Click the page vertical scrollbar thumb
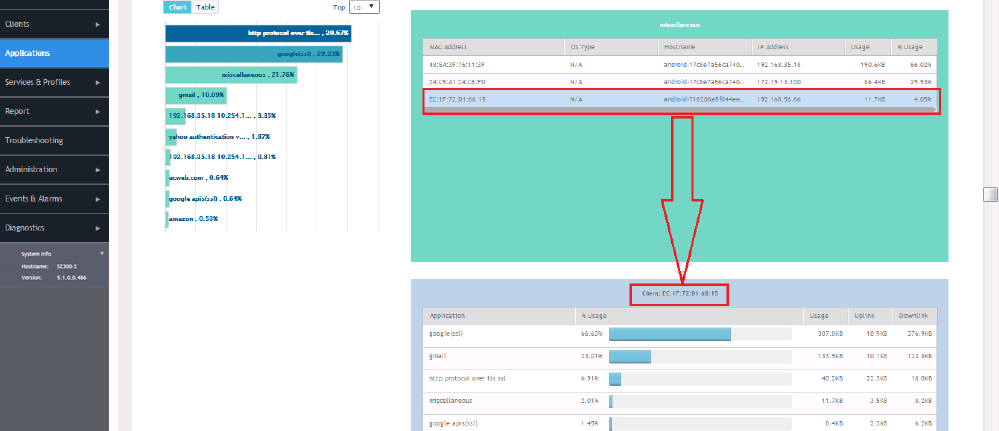Viewport: 999px width, 431px height. coord(990,194)
